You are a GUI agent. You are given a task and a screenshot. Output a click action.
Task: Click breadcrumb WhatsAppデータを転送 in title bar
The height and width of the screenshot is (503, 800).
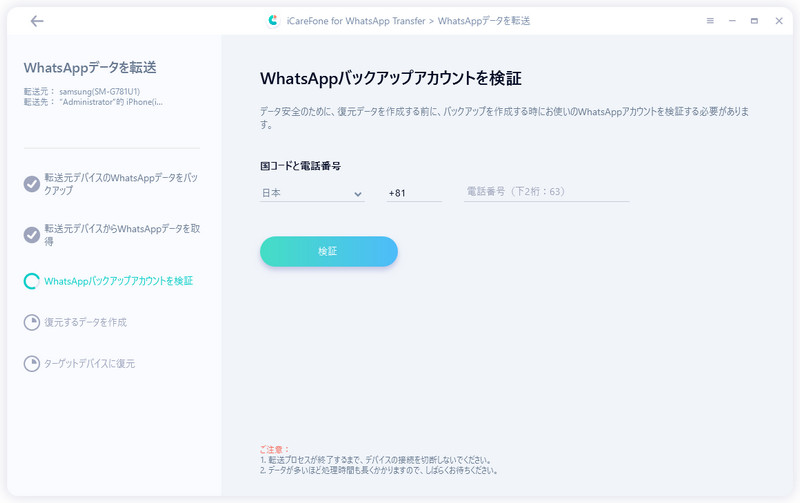click(484, 21)
